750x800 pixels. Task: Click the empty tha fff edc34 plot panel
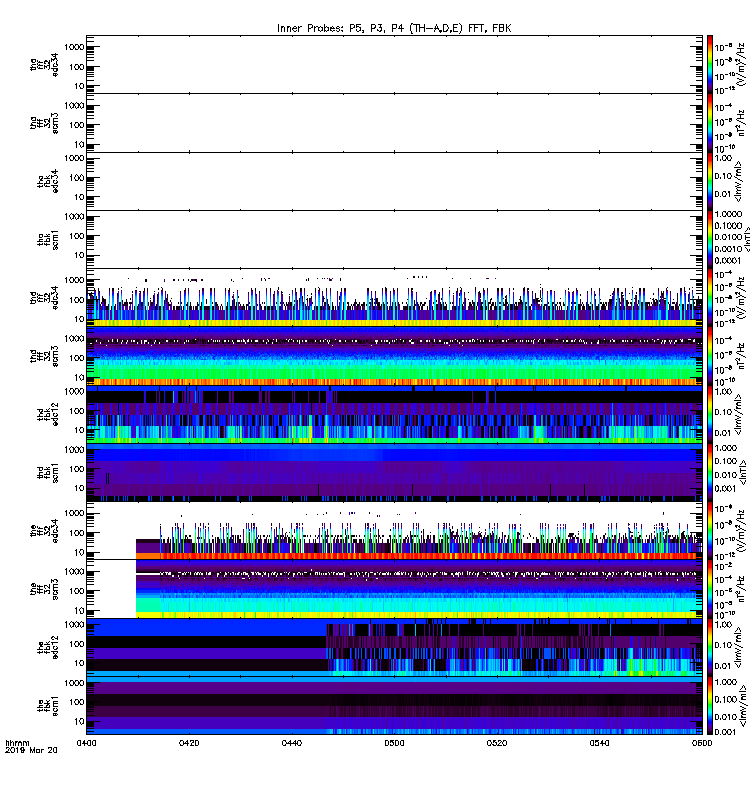[394, 64]
